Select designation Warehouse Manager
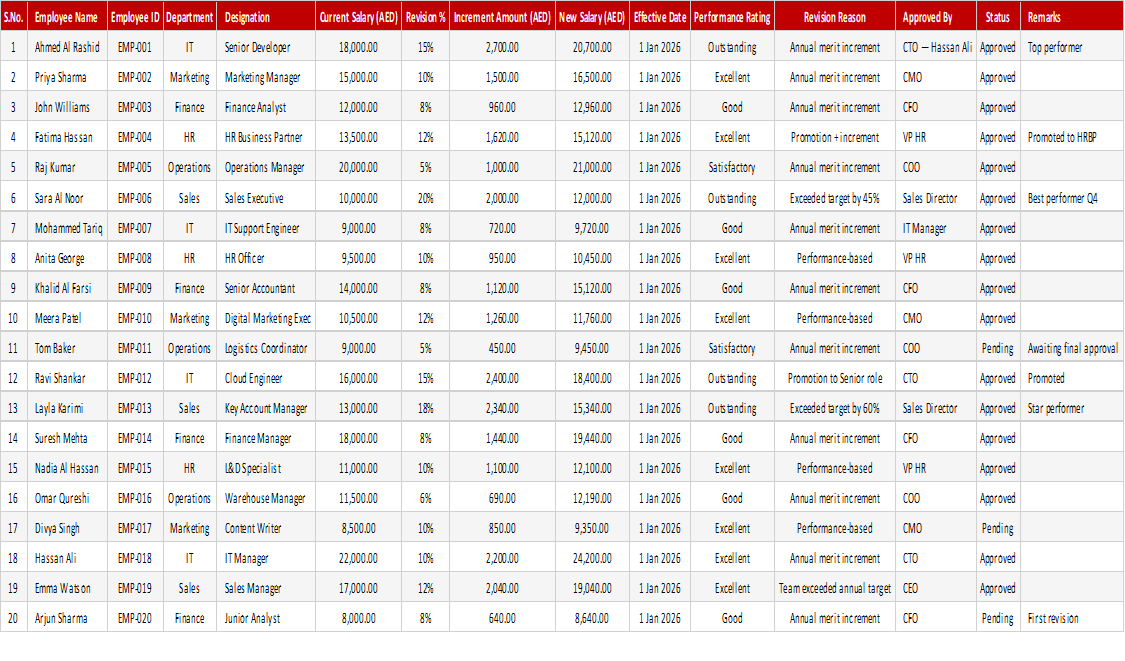Screen dimensions: 1125x661 coord(265,500)
